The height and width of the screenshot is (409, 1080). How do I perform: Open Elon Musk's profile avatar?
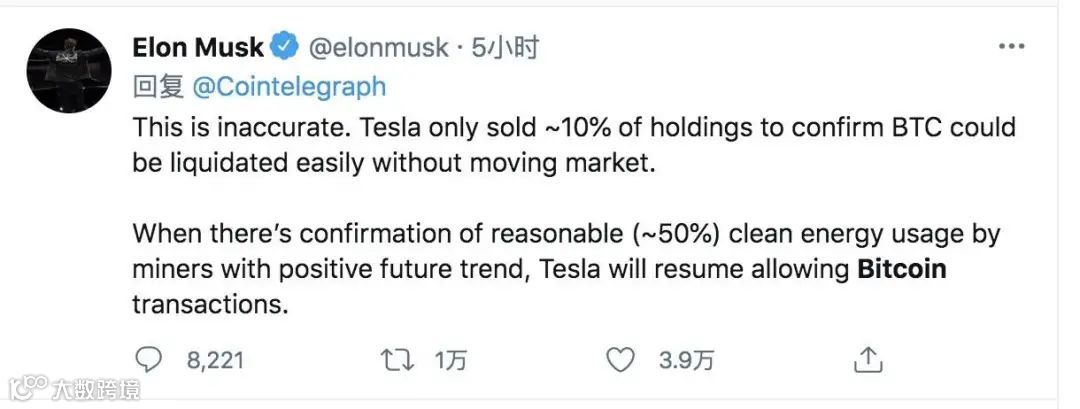tap(69, 71)
